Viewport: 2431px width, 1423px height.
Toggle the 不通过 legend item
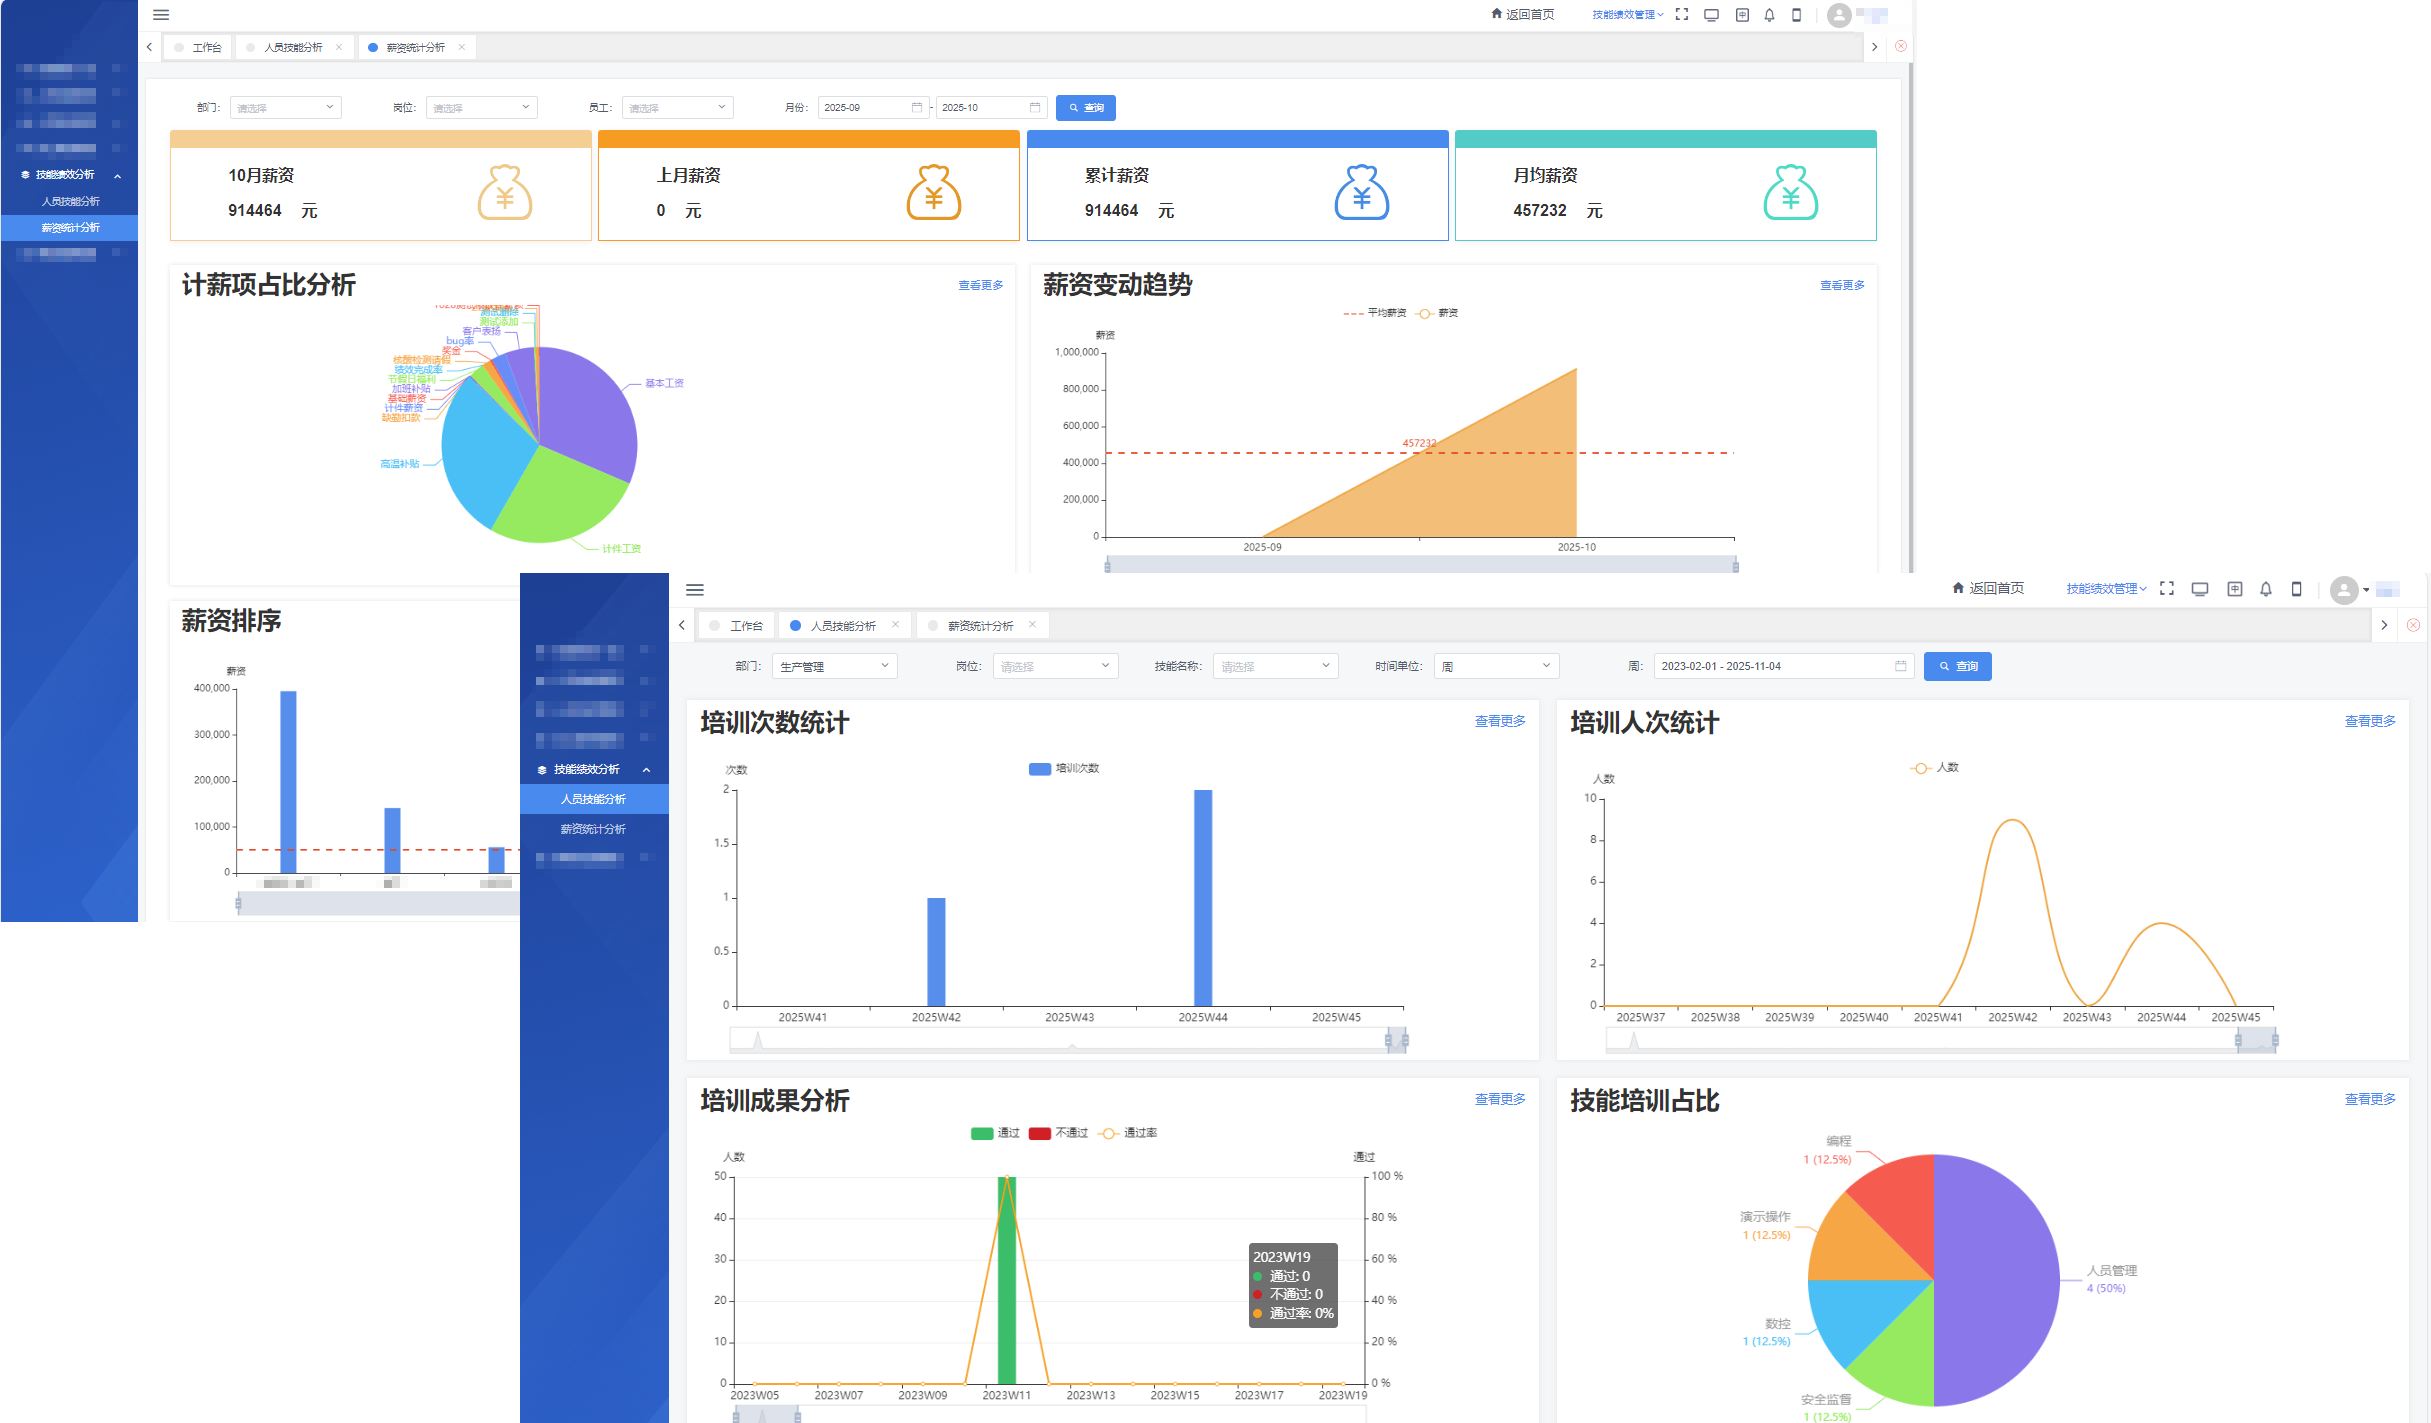[1058, 1133]
